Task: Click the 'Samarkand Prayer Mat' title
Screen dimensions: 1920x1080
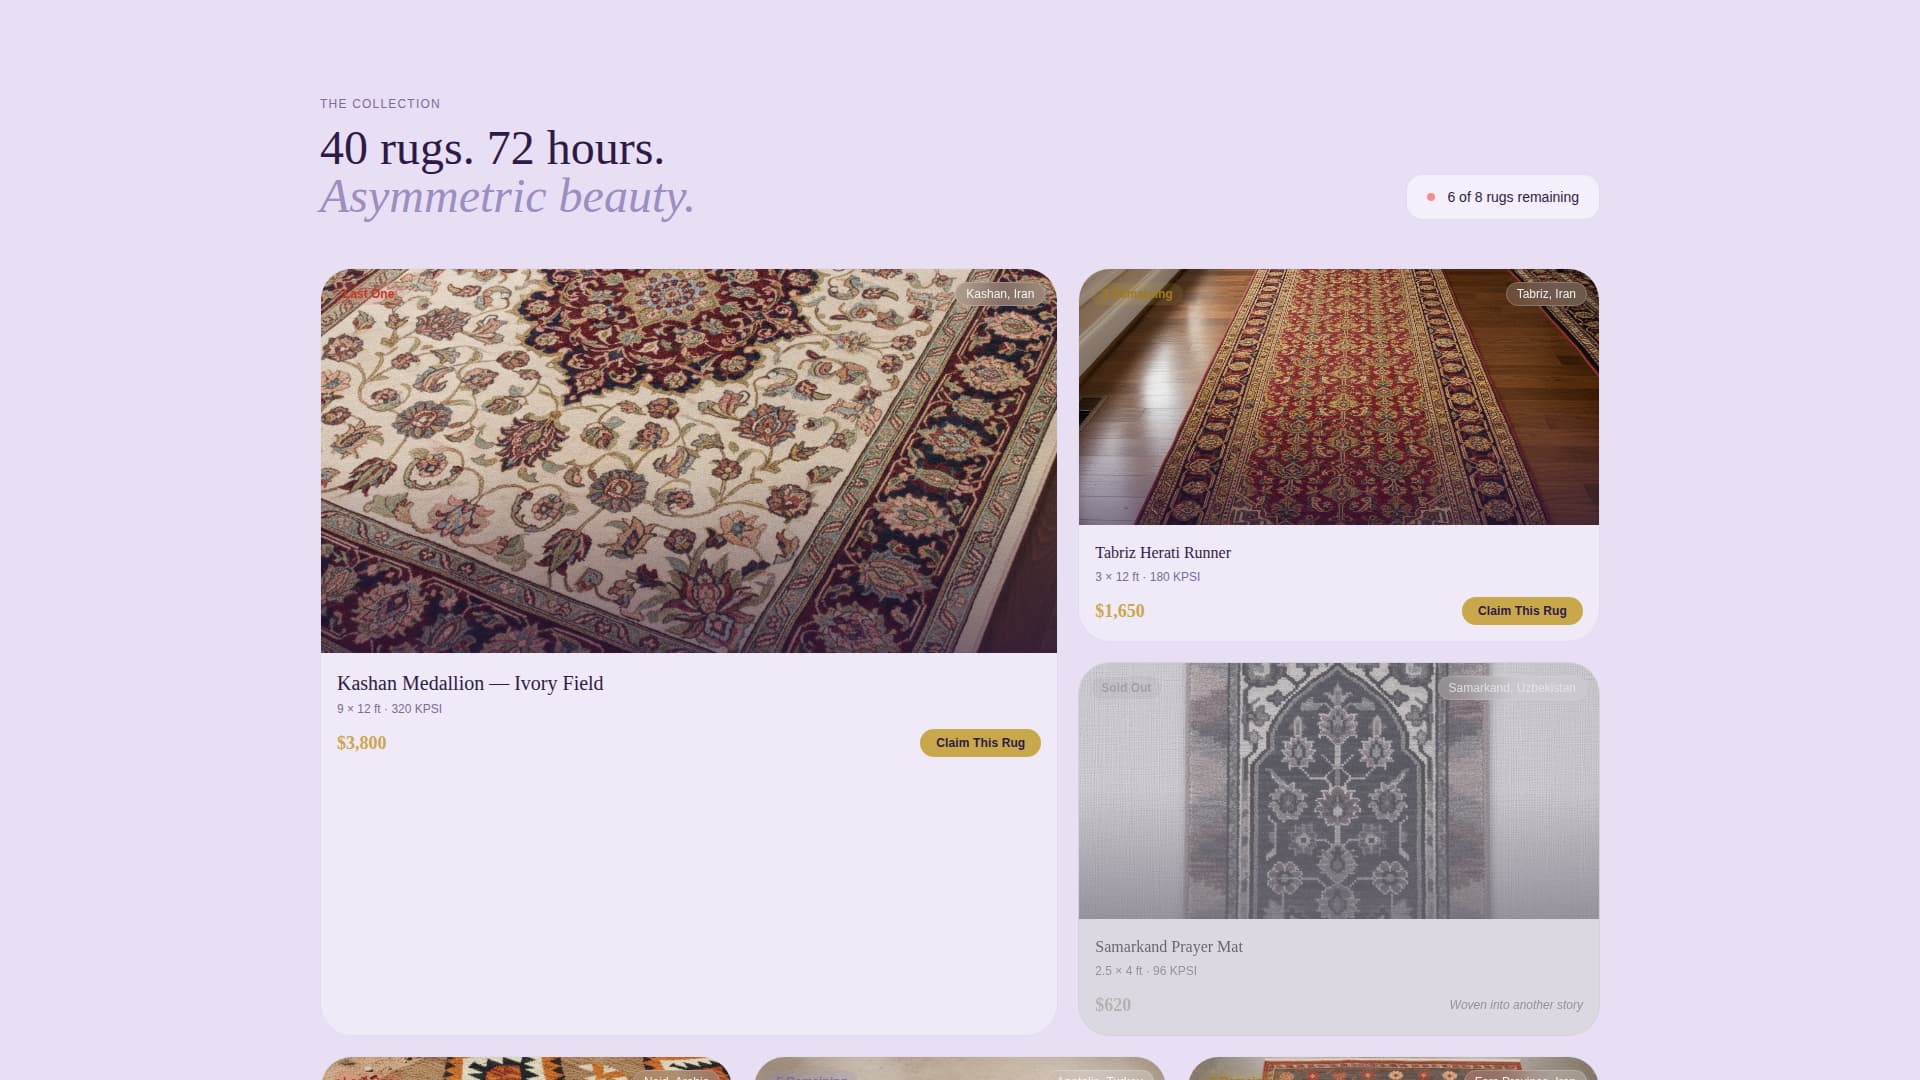Action: (1169, 947)
